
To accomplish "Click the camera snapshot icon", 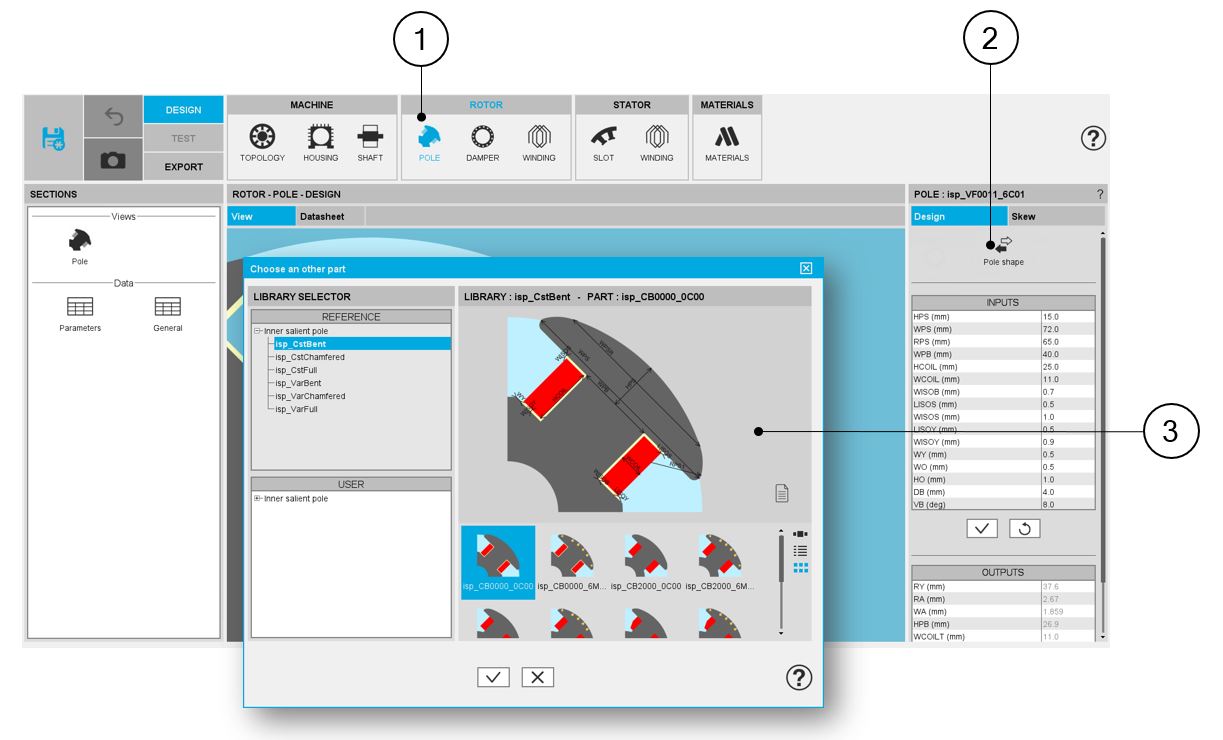I will click(113, 161).
